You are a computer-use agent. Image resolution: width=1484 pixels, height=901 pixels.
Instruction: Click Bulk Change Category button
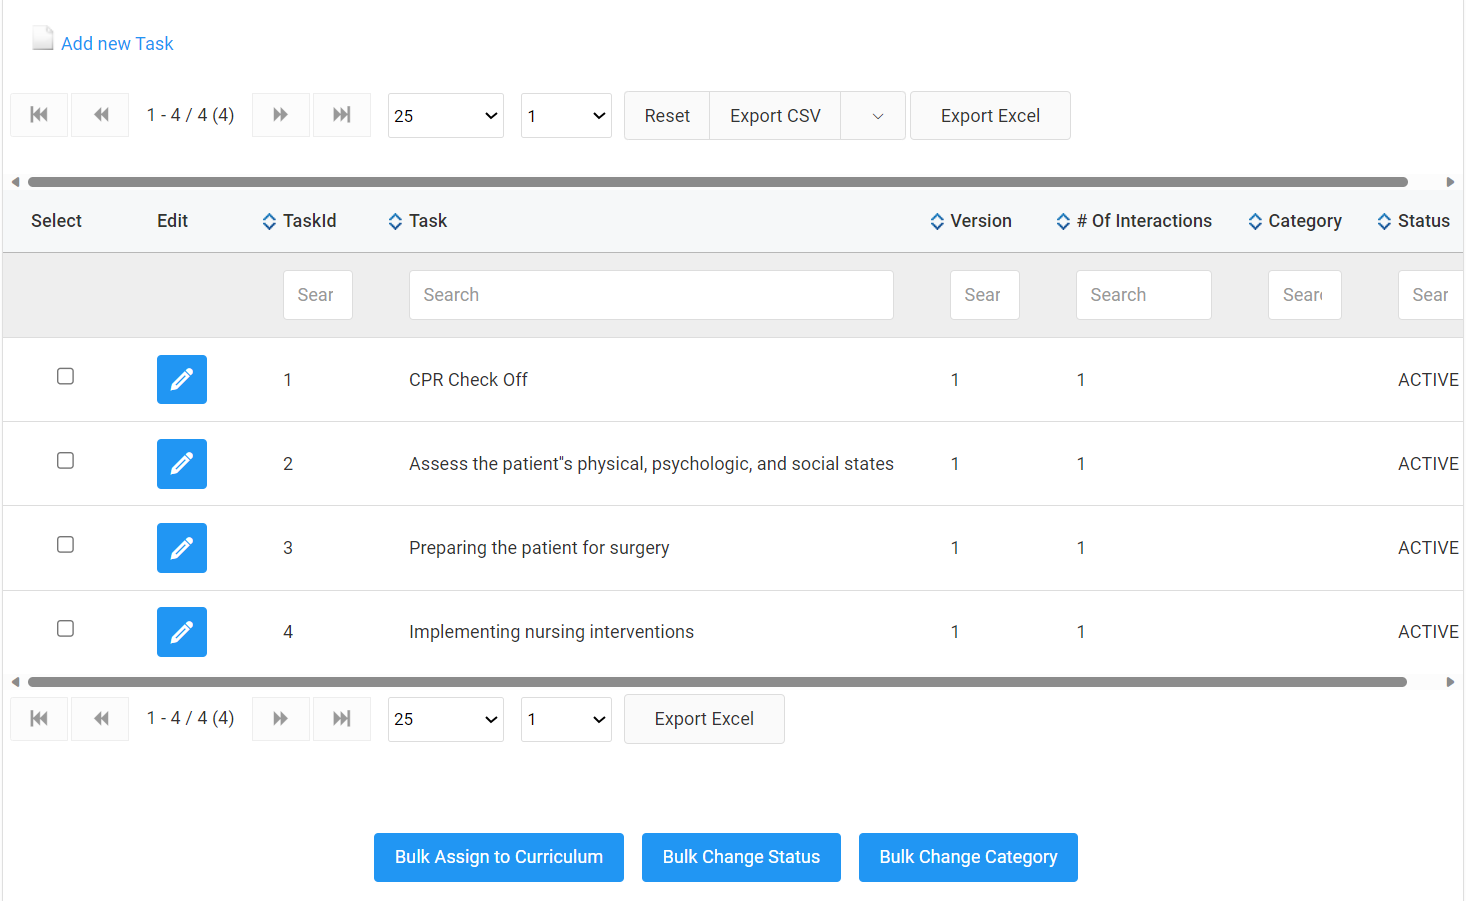point(968,857)
